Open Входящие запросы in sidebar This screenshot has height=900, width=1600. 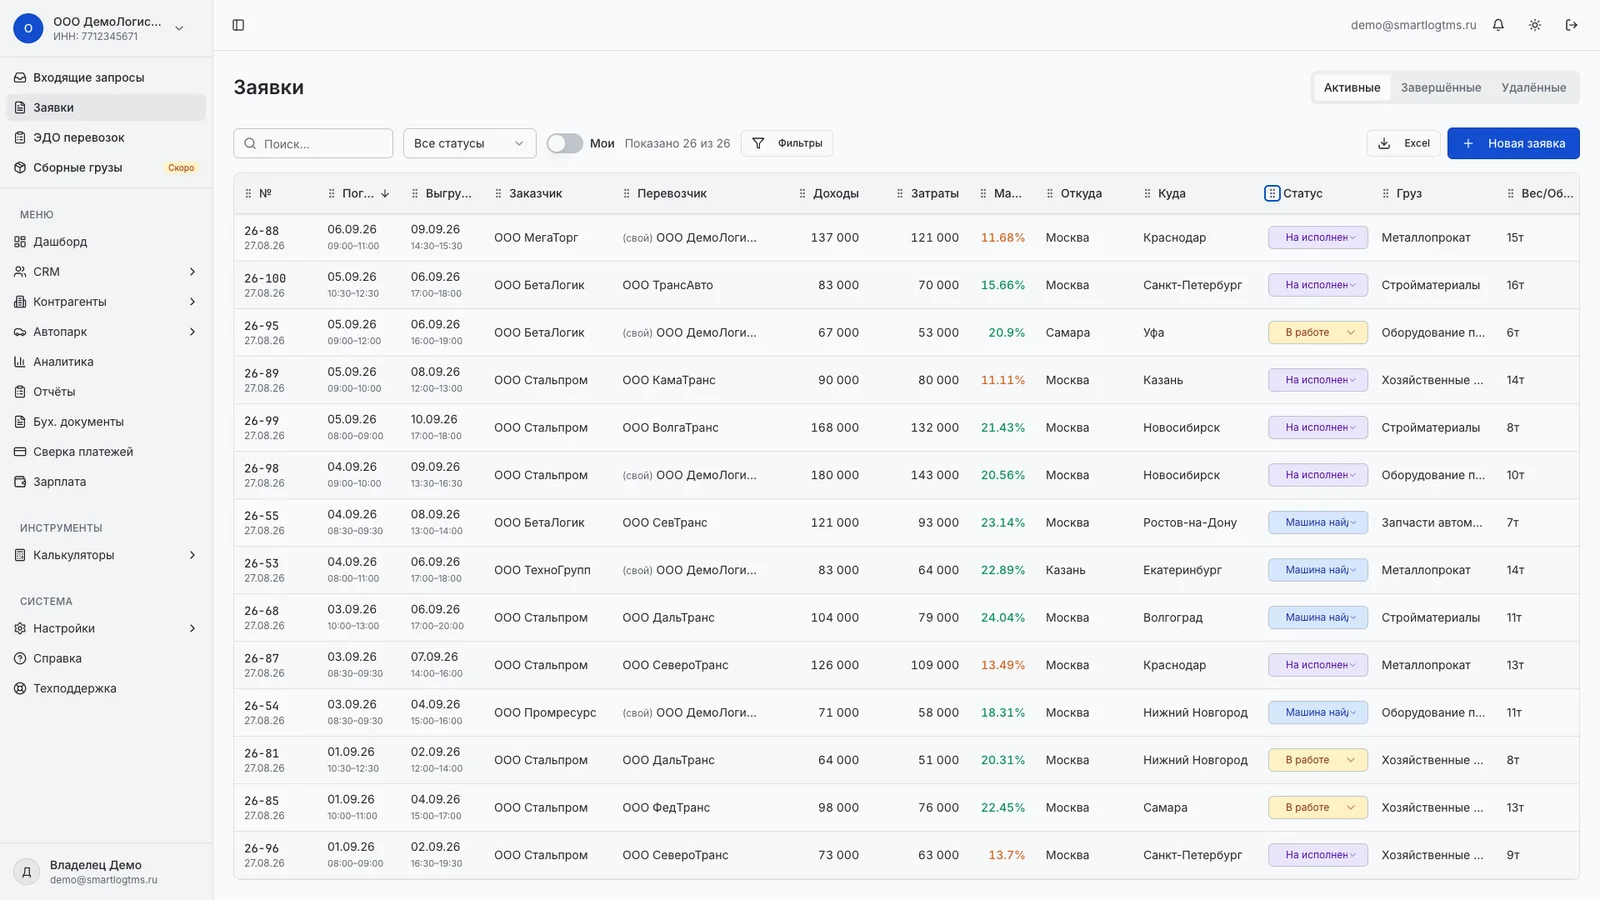click(x=106, y=77)
